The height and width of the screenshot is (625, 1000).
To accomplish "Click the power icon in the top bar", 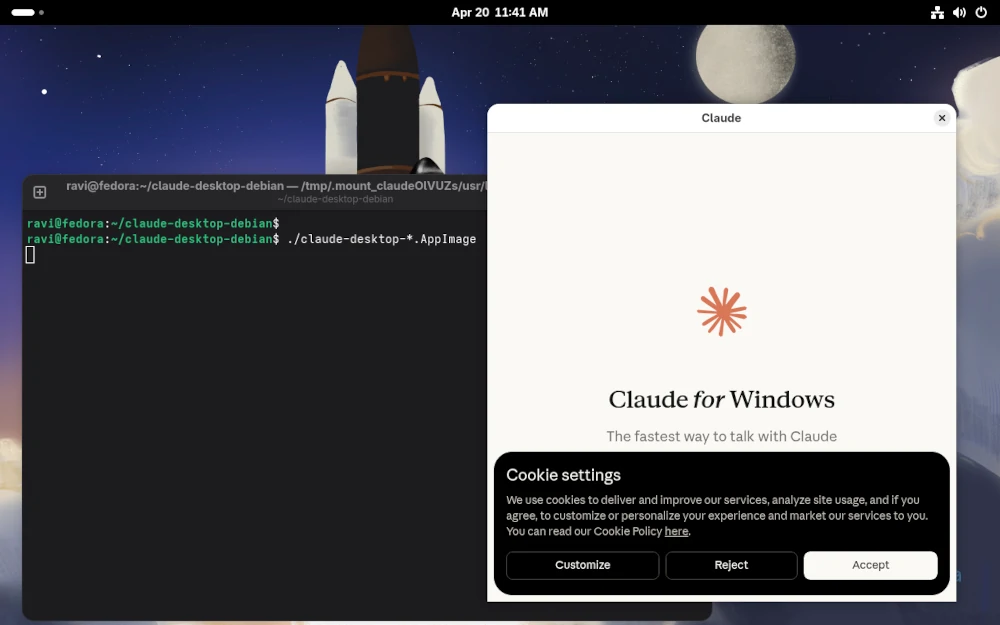I will [x=981, y=12].
